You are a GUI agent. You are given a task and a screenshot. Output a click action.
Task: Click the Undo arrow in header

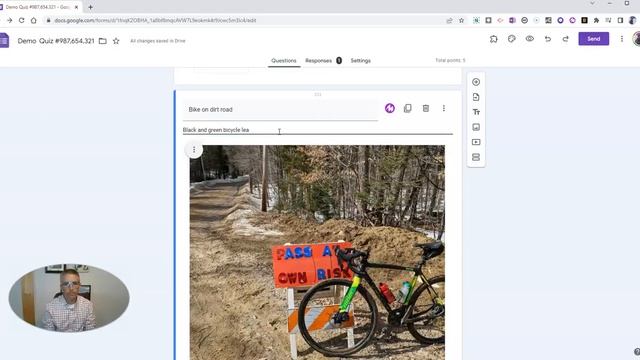click(x=548, y=39)
